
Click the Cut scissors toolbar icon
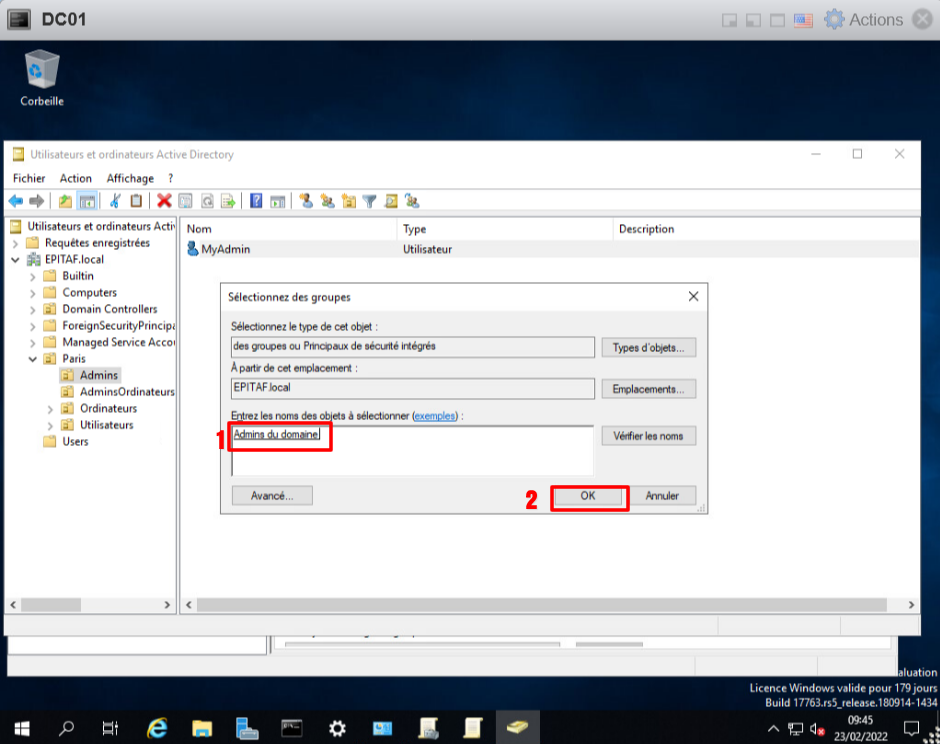tap(116, 201)
